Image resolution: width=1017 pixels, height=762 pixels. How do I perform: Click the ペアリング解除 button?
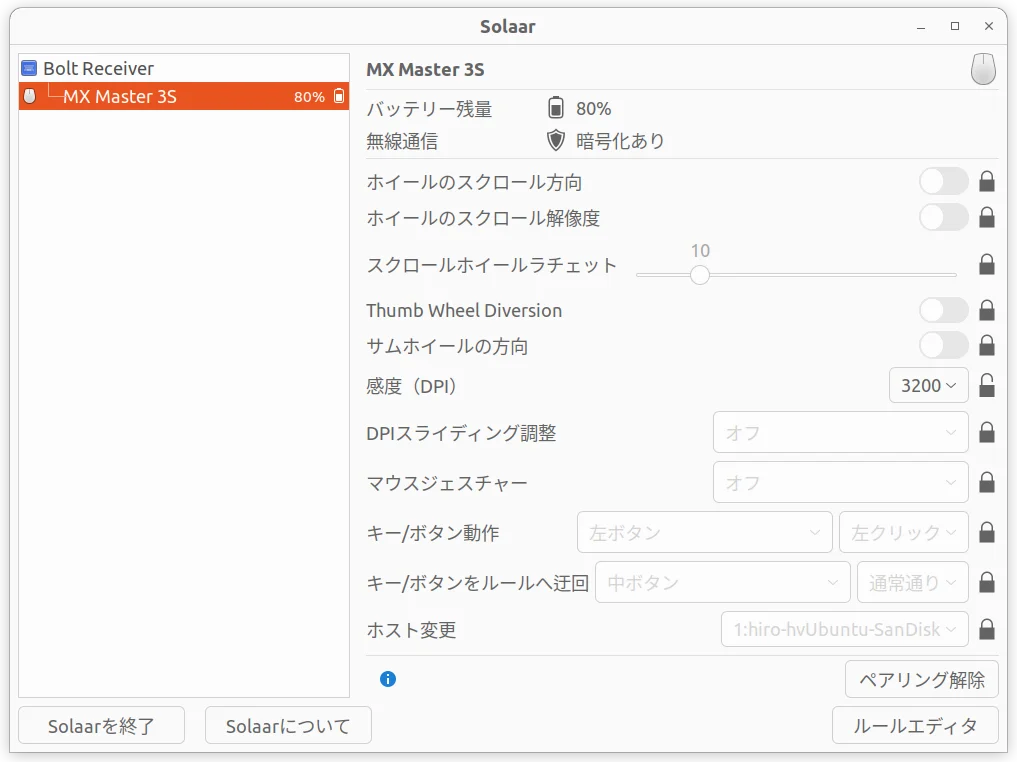[922, 679]
